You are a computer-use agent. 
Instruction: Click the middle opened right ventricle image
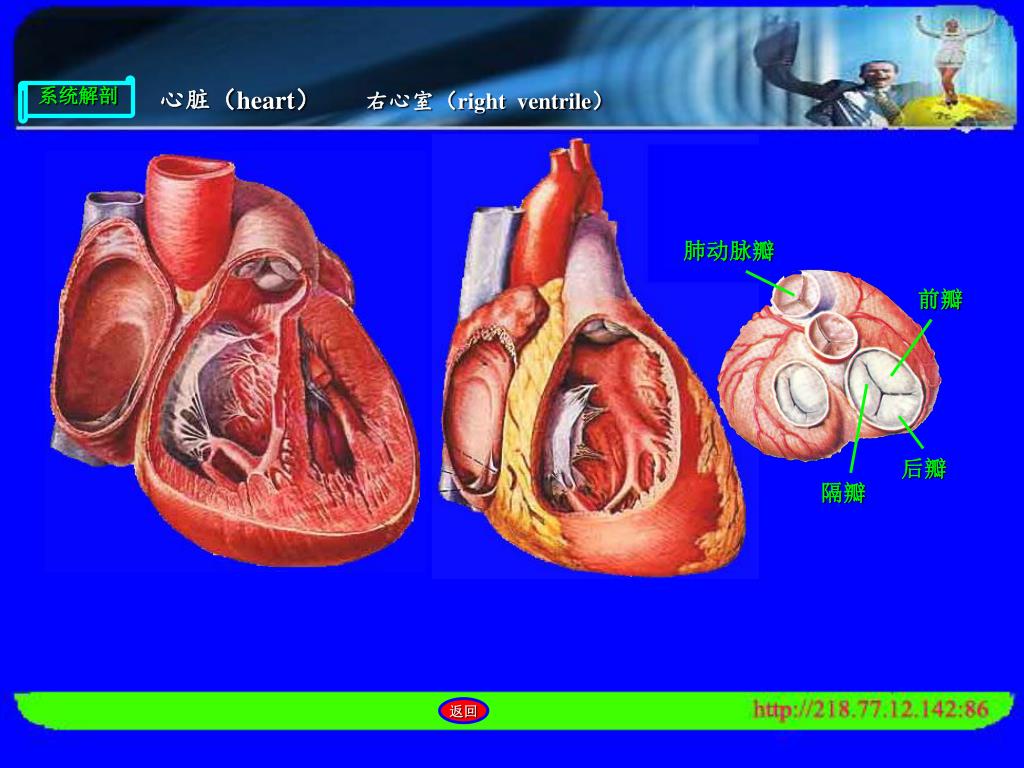[x=594, y=358]
